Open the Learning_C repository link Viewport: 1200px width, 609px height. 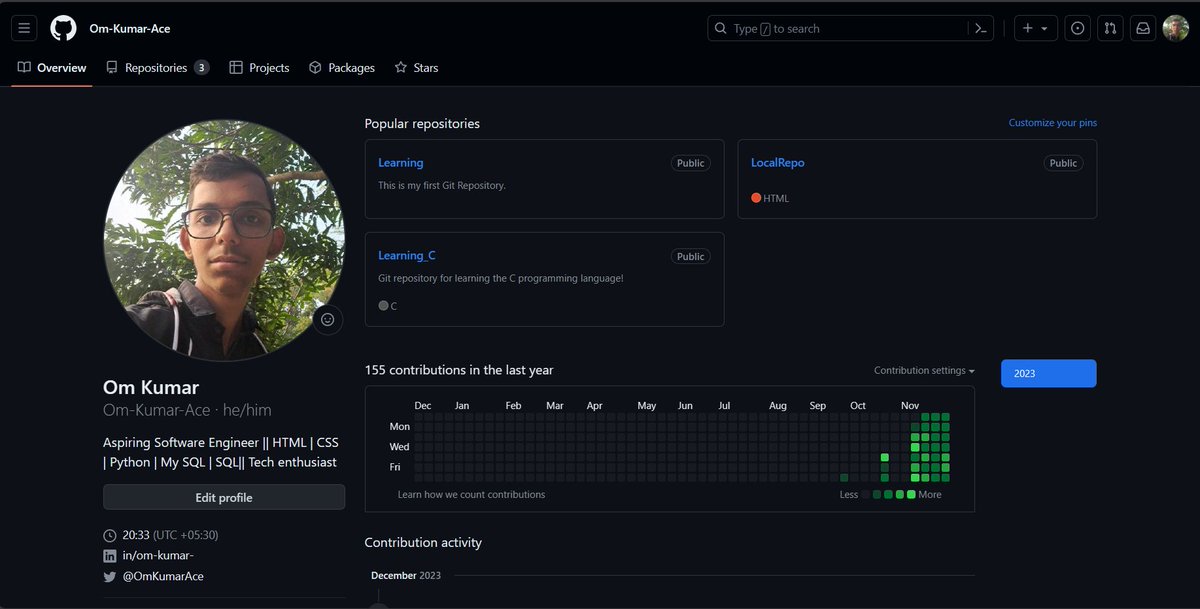tap(406, 255)
